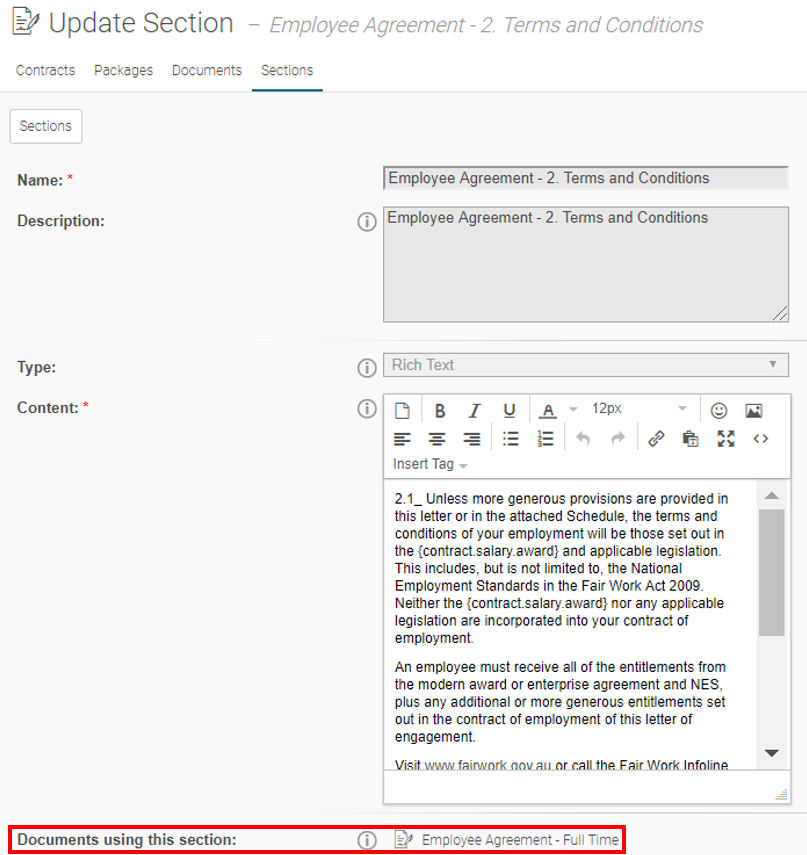Insert an emoji into the content

coord(719,409)
